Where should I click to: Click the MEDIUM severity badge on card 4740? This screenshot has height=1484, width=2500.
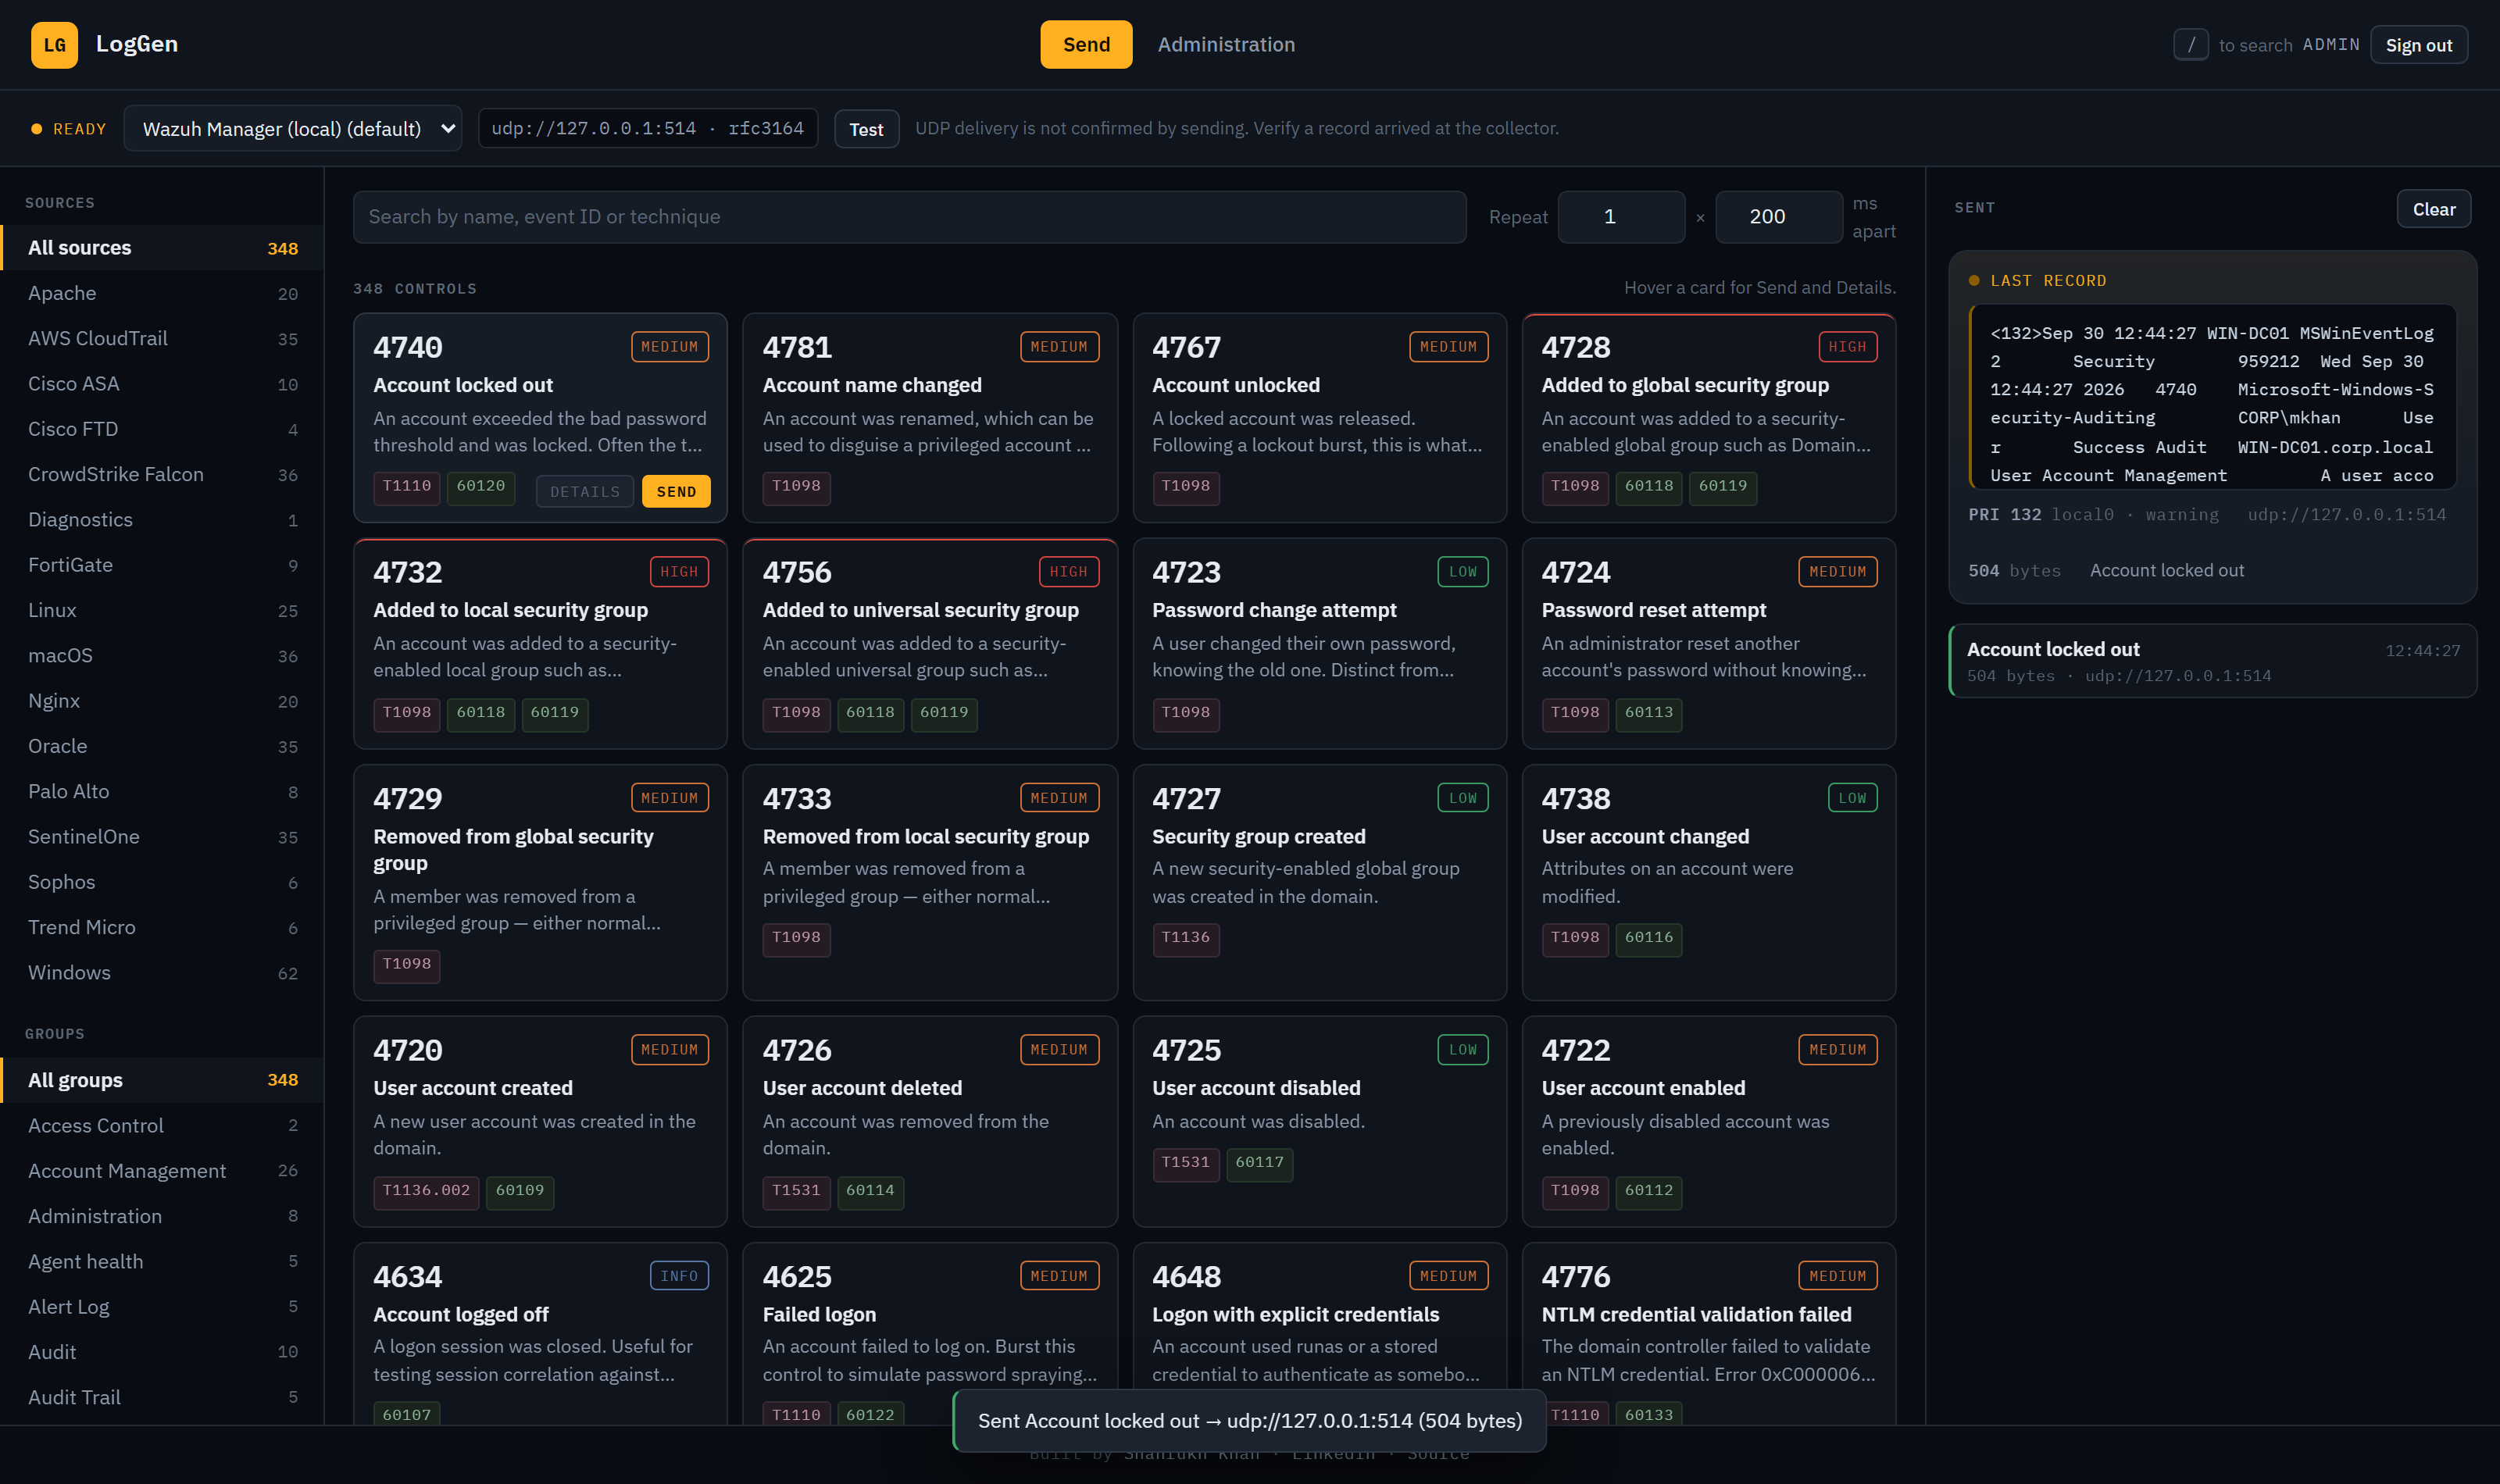tap(669, 346)
